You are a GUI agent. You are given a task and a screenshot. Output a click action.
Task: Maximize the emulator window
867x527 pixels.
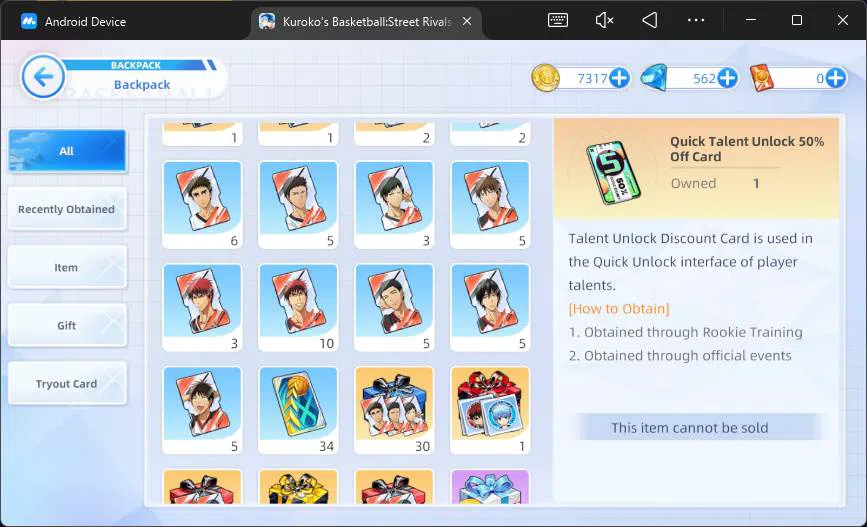pyautogui.click(x=796, y=20)
